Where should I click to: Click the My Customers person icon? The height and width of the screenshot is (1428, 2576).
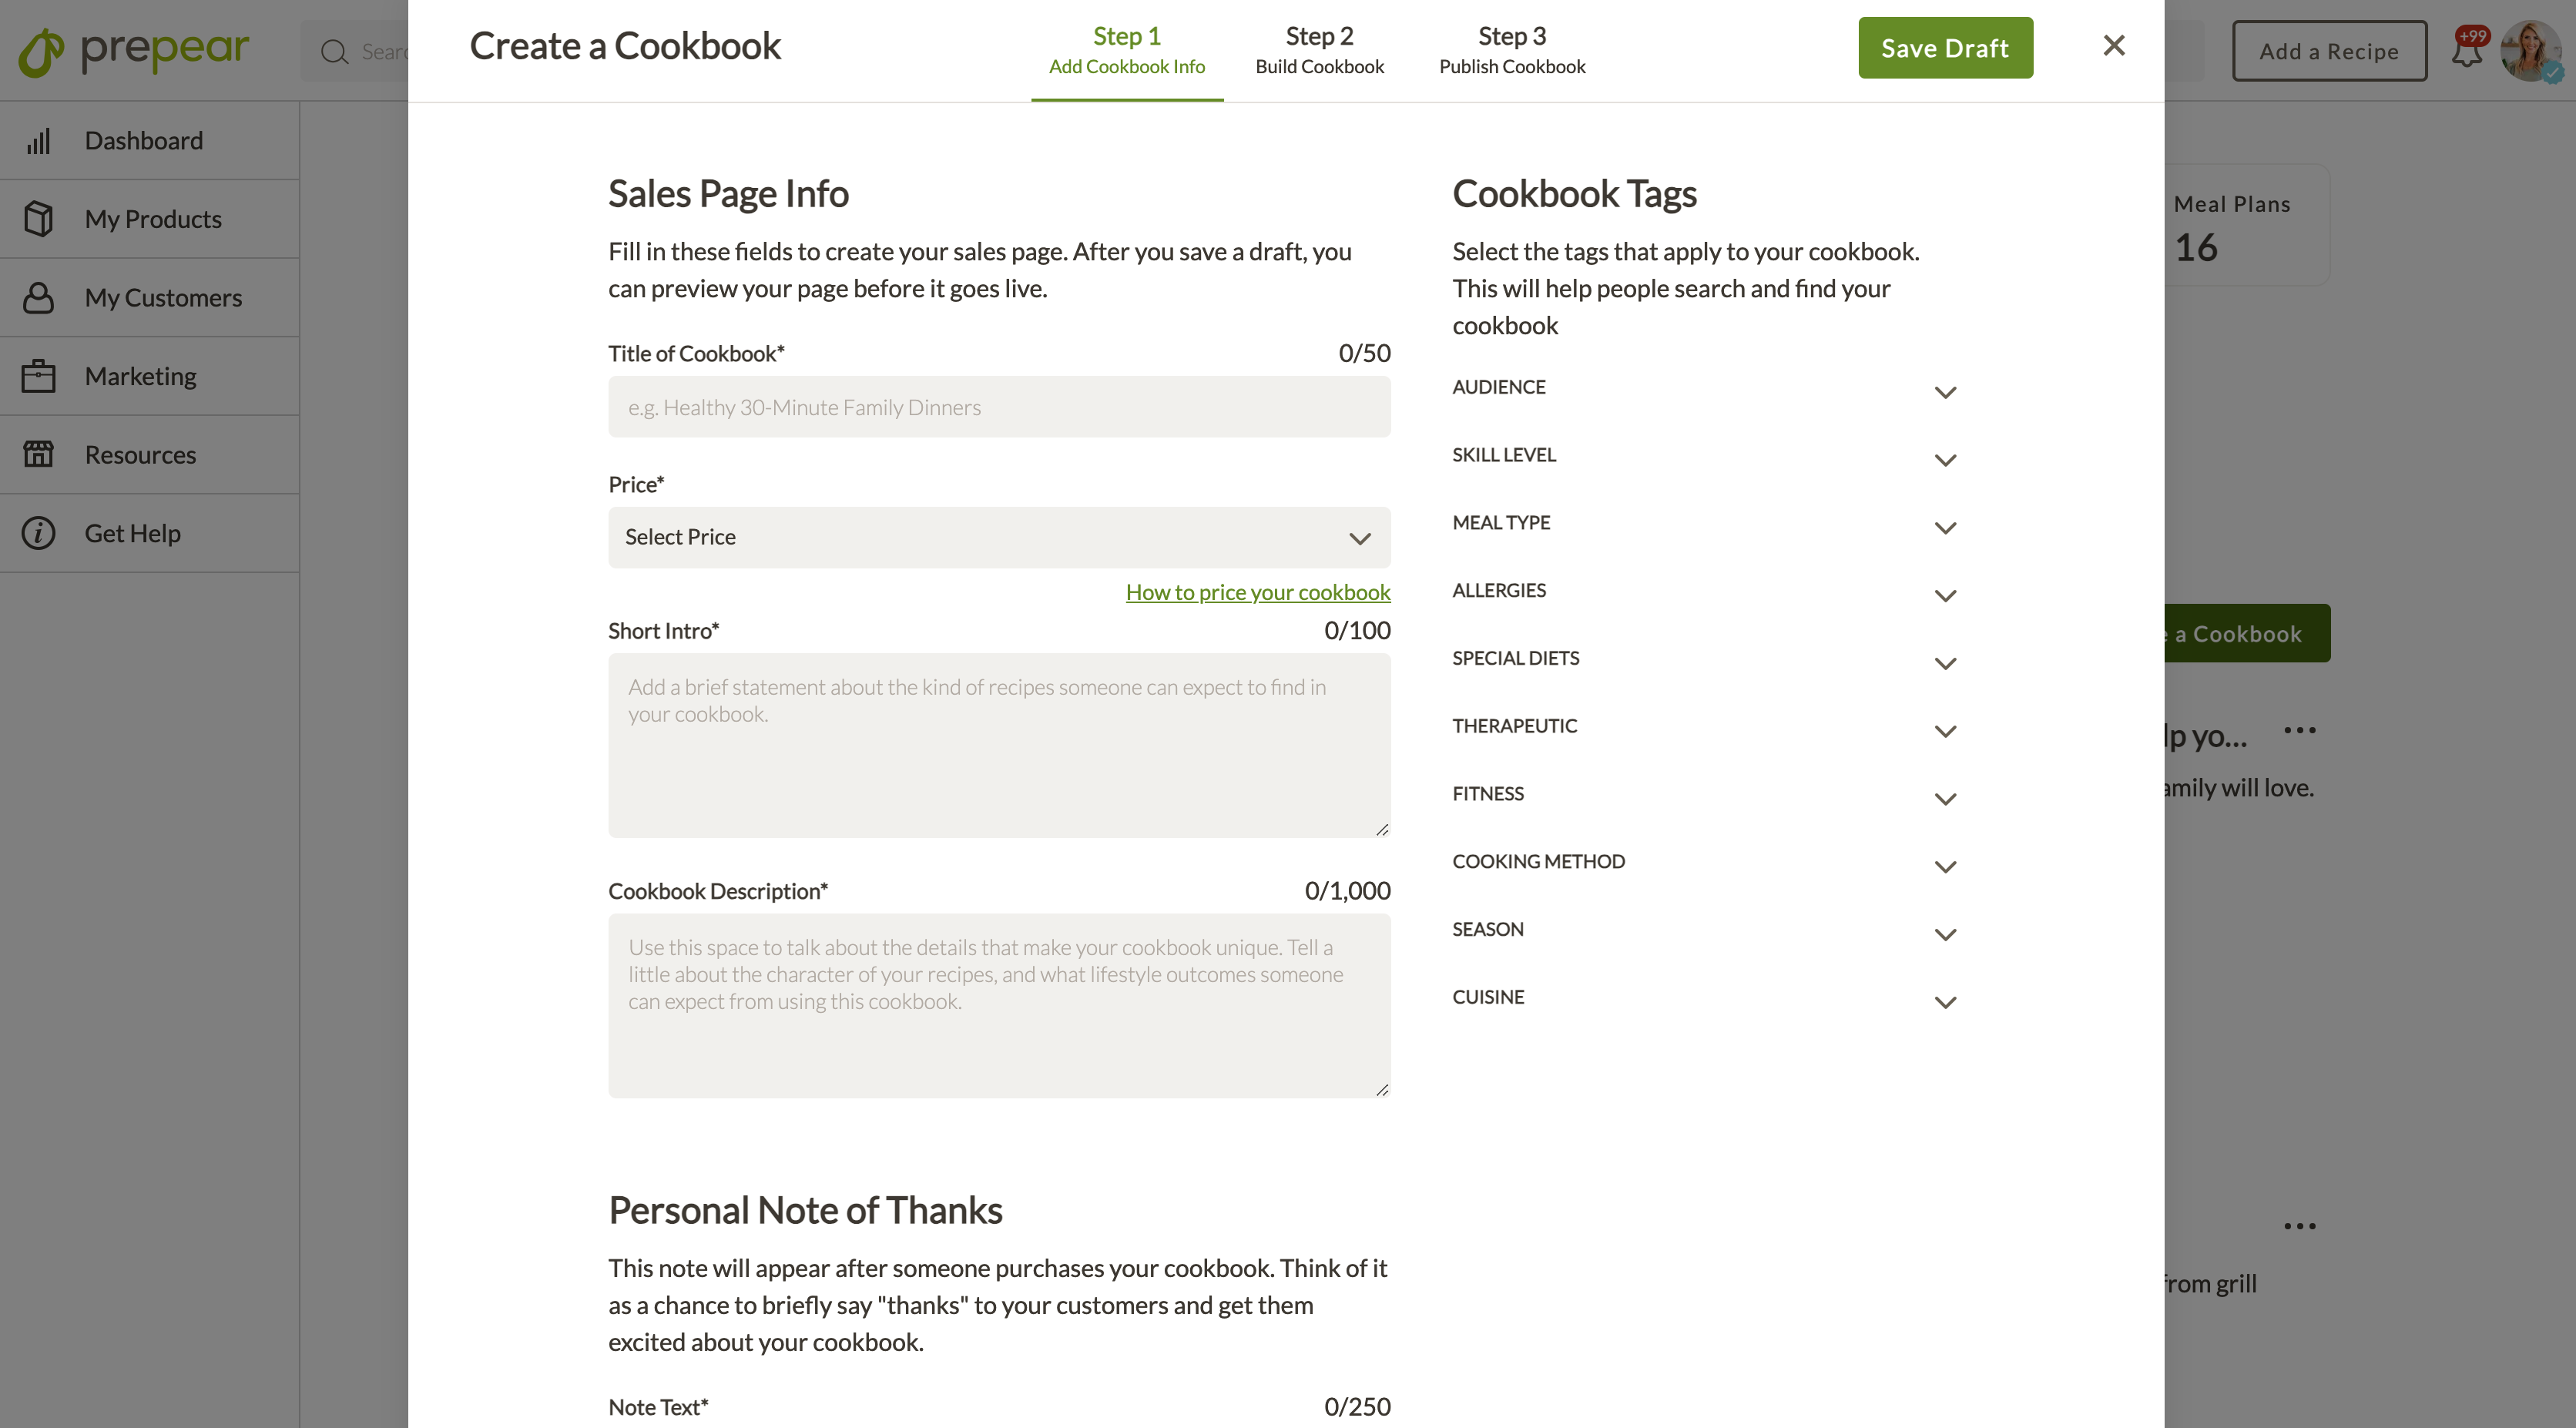click(x=38, y=298)
